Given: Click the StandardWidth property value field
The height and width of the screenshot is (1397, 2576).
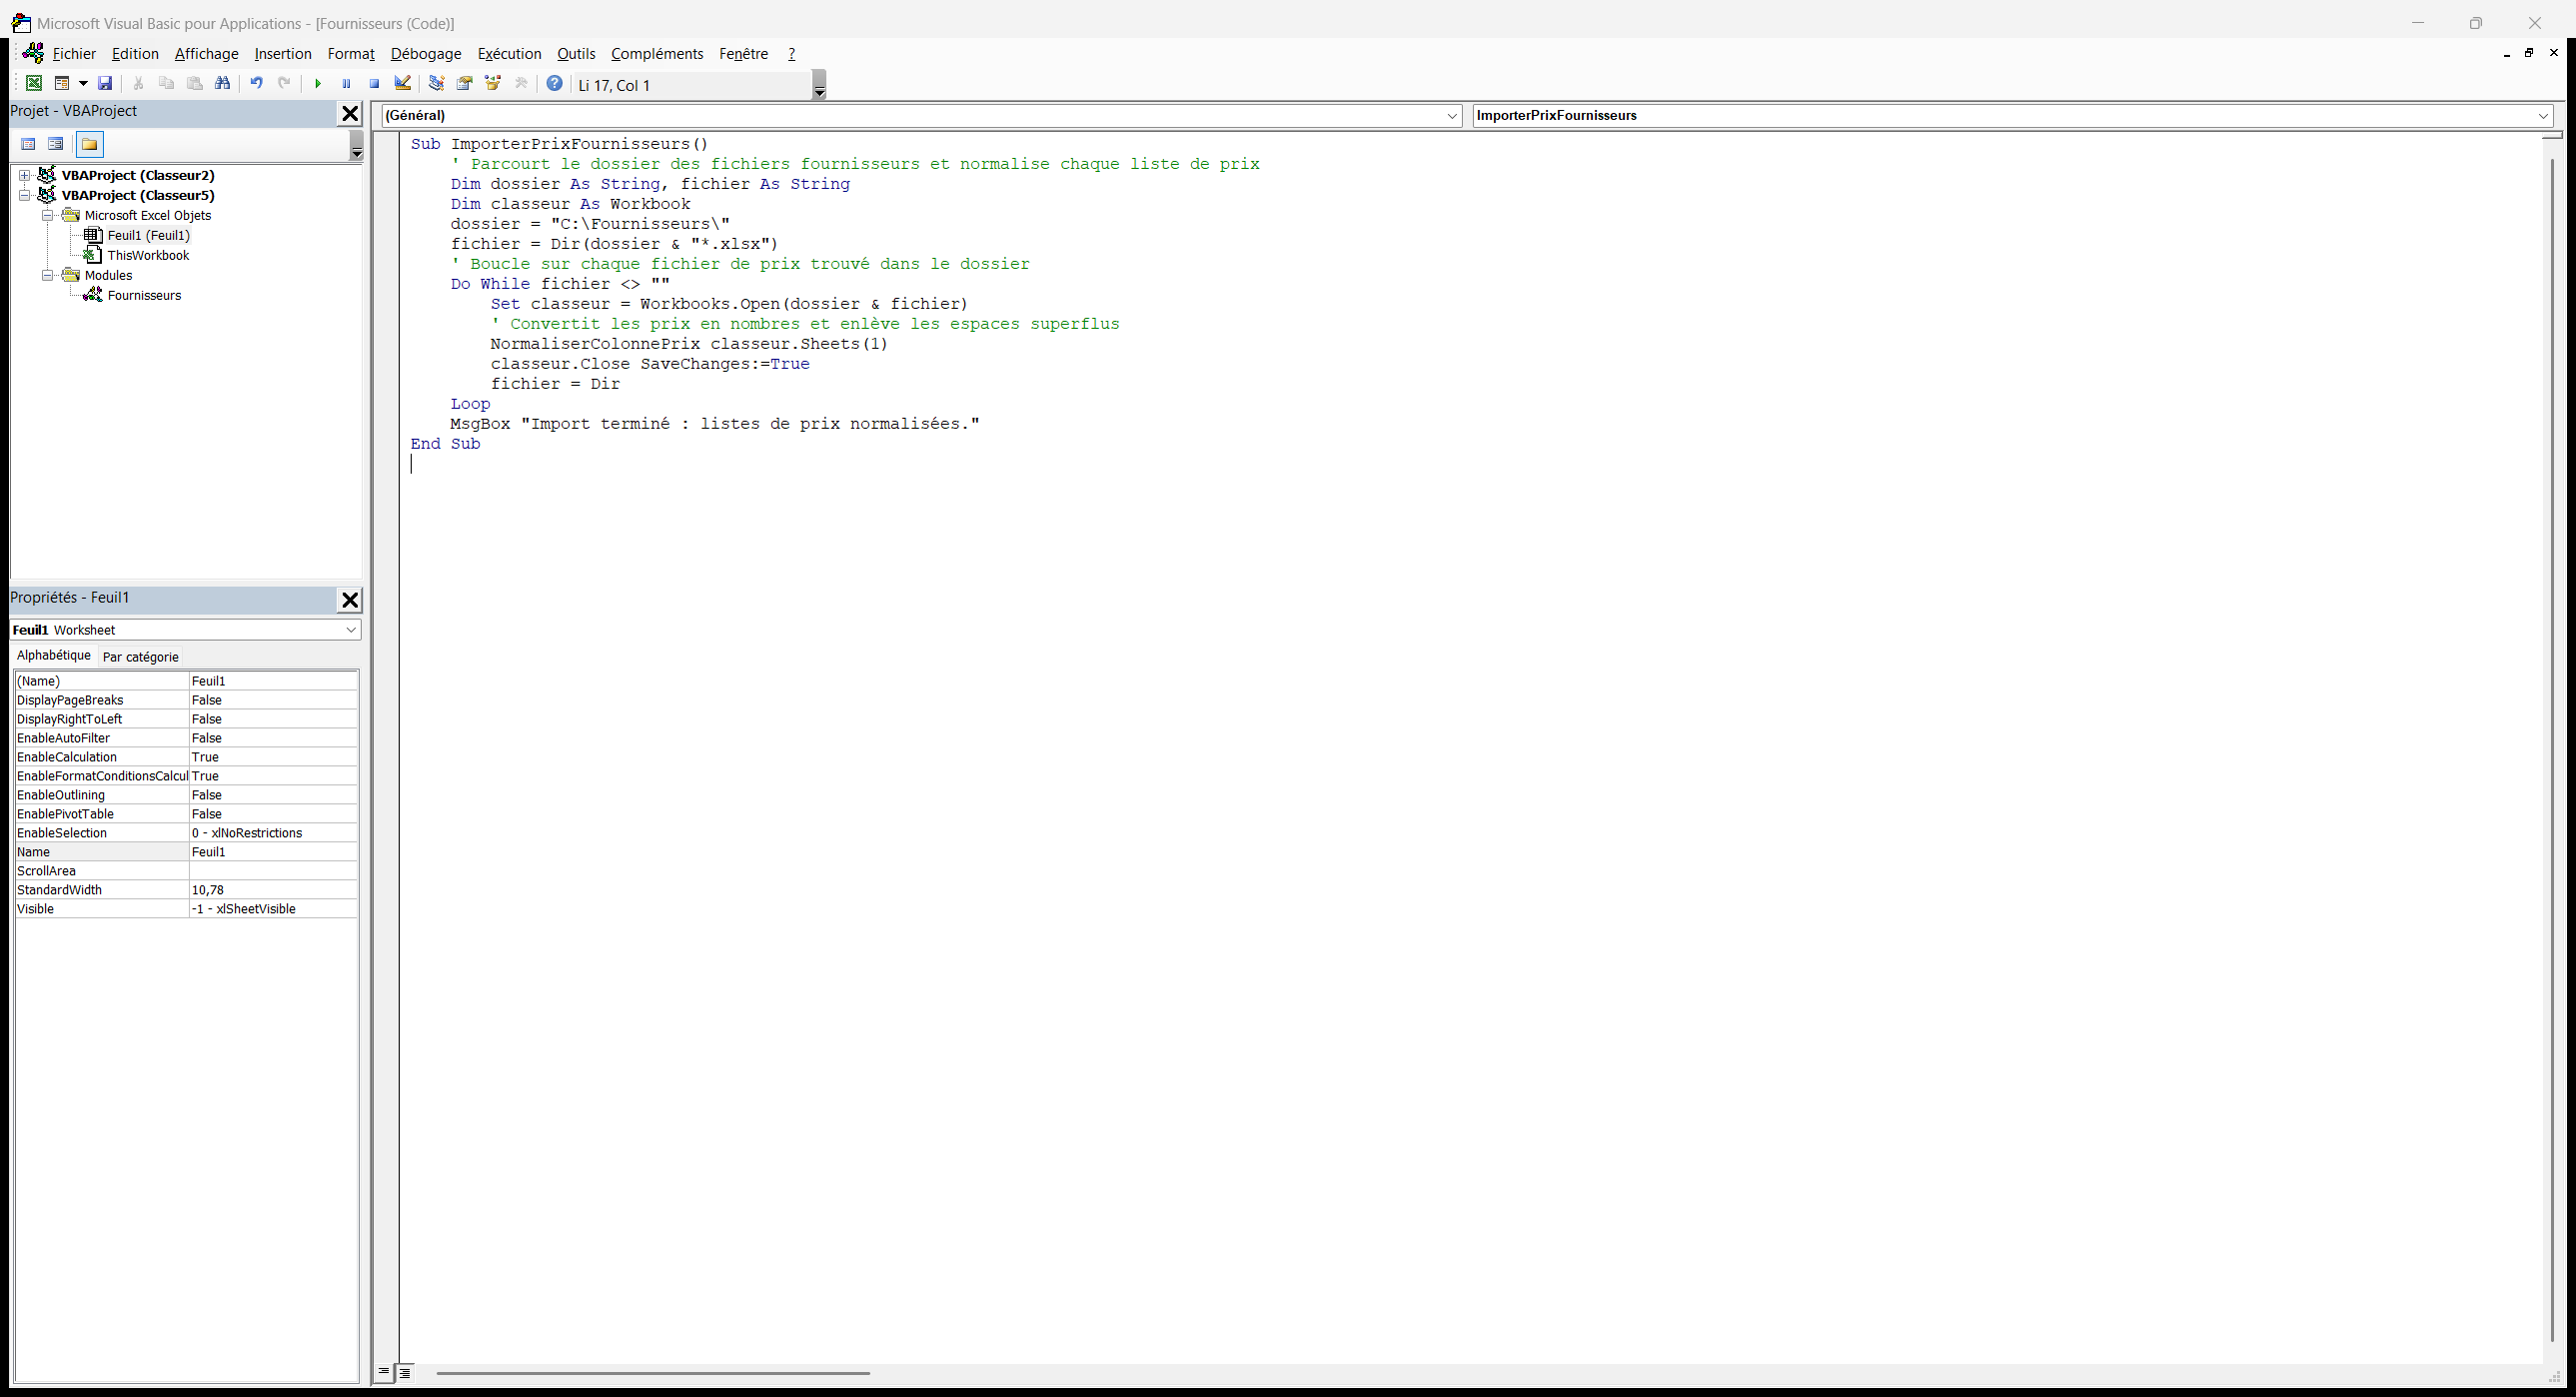Looking at the screenshot, I should (x=273, y=890).
